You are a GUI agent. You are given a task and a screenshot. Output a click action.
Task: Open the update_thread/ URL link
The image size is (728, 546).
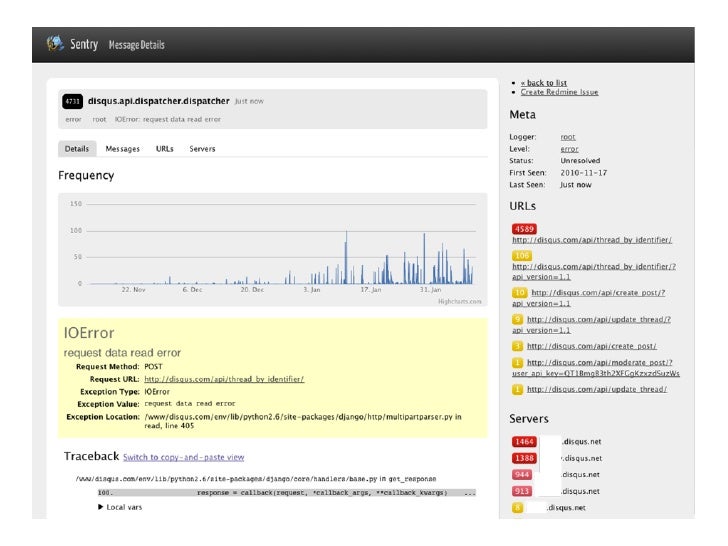click(x=597, y=390)
